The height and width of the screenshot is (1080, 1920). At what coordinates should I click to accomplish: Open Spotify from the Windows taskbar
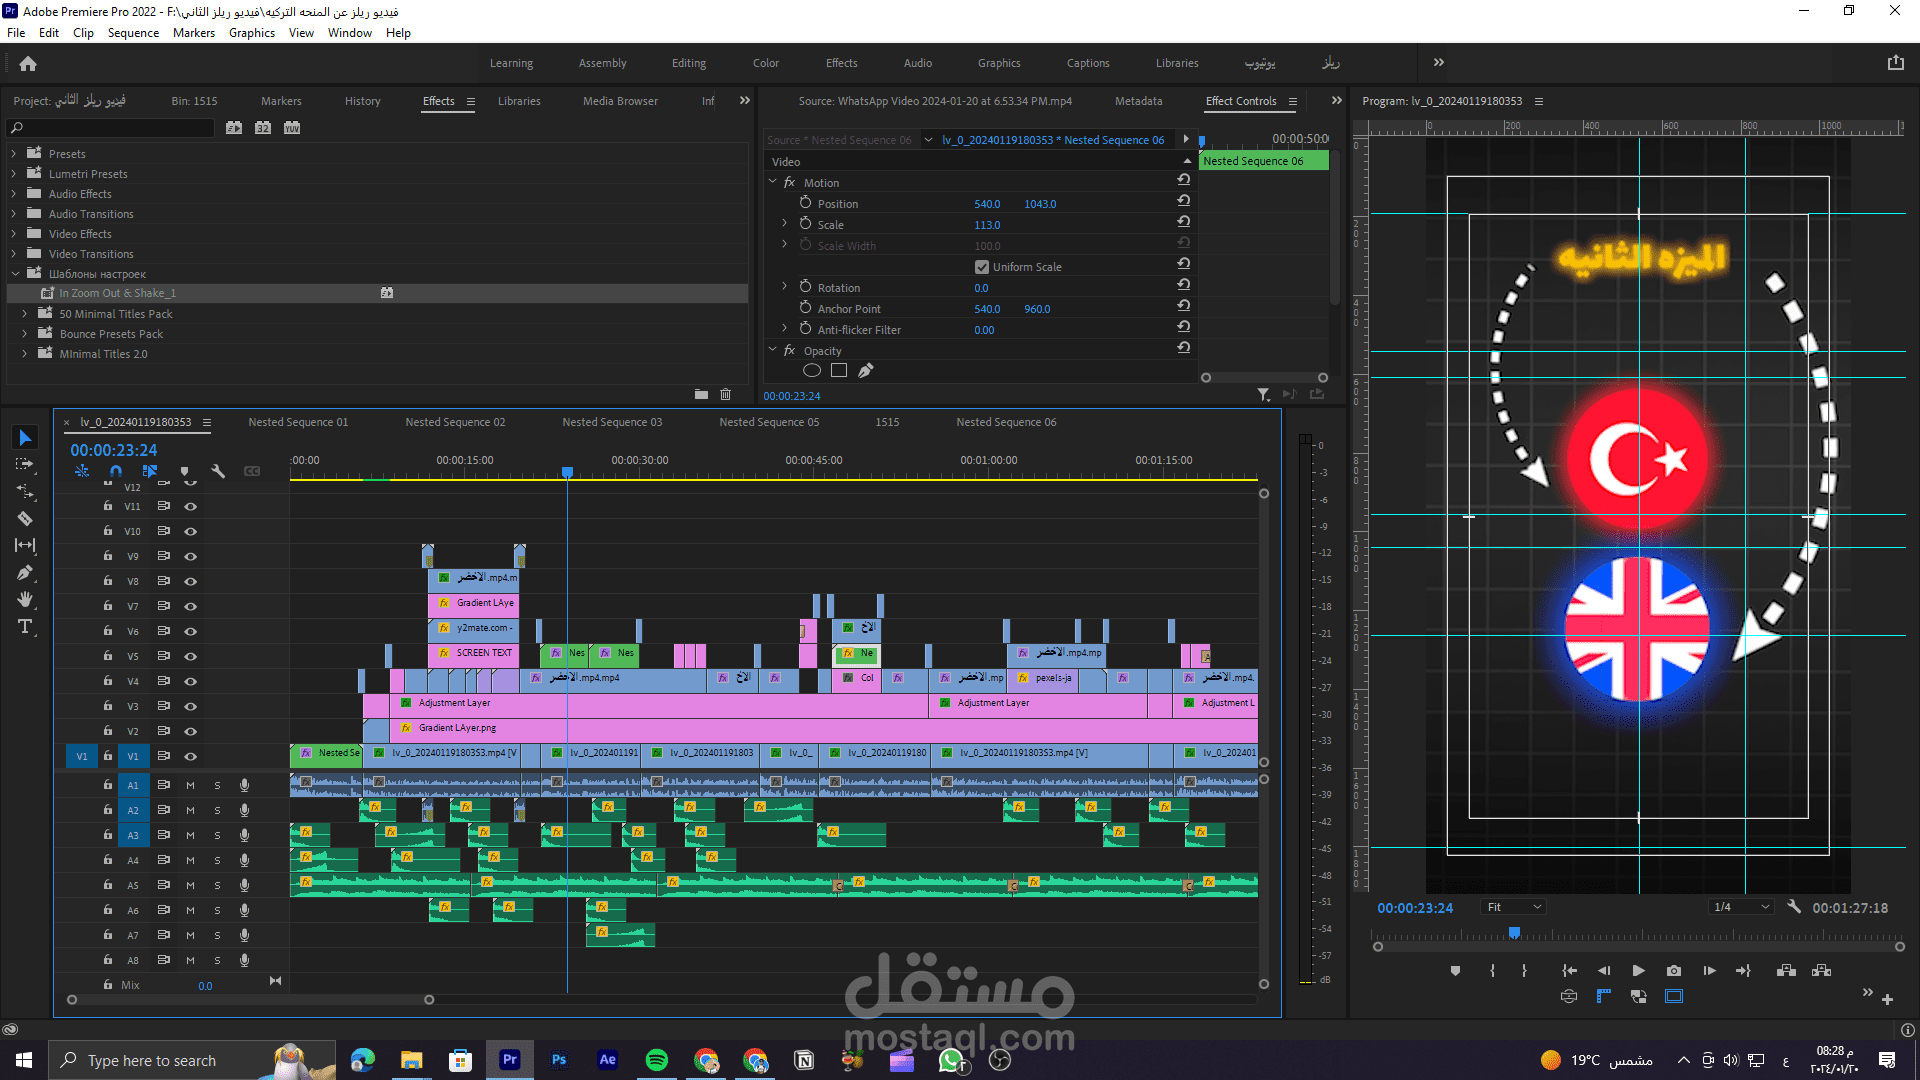(x=657, y=1060)
